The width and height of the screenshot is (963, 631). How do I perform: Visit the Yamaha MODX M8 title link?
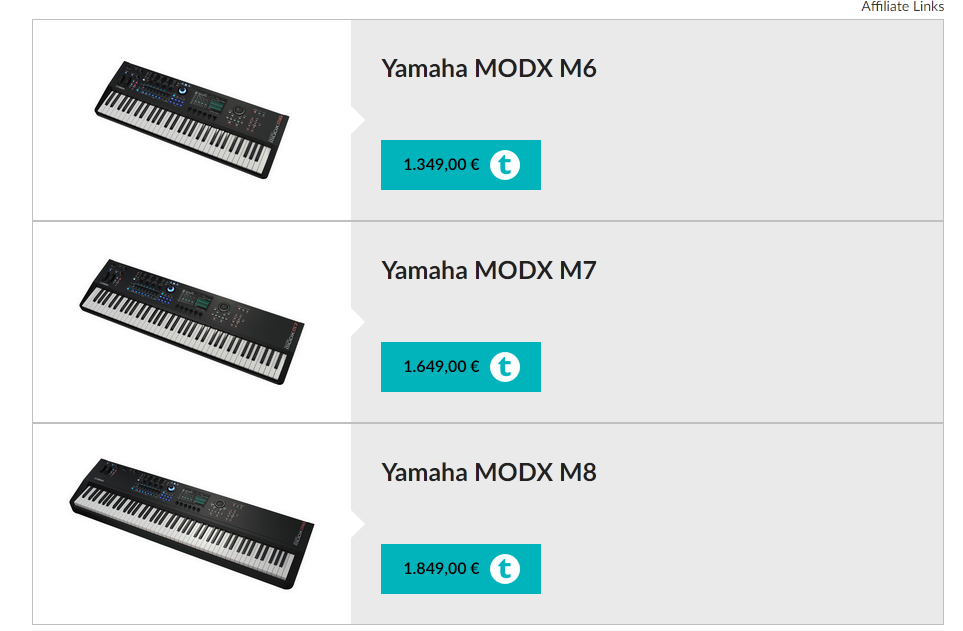click(489, 472)
